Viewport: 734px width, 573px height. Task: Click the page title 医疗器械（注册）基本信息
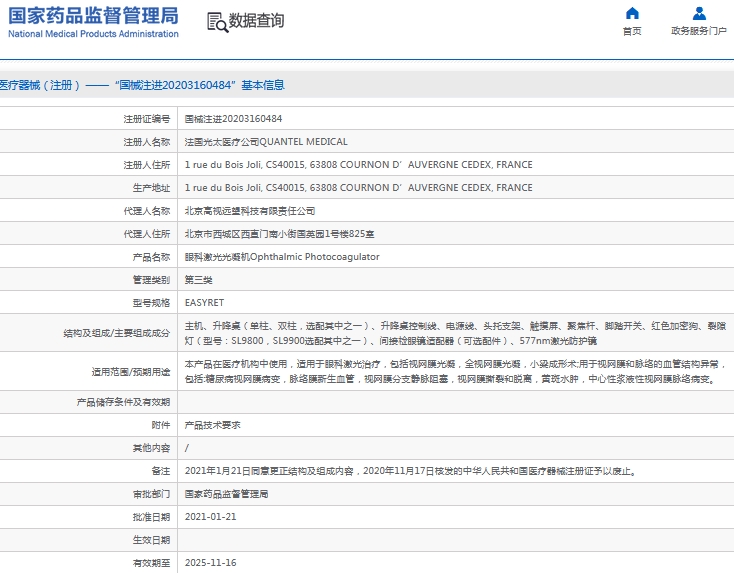(142, 85)
